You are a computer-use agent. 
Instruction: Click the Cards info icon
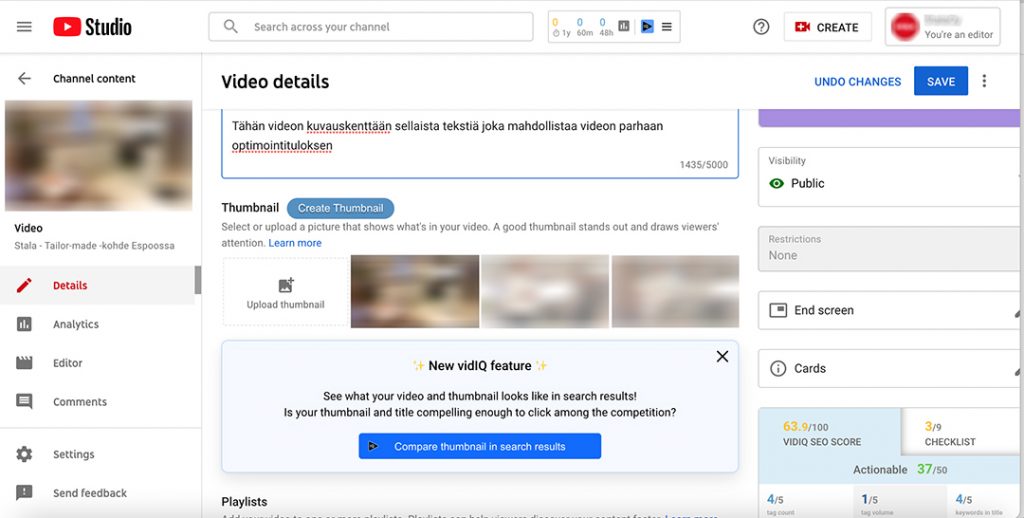(778, 368)
